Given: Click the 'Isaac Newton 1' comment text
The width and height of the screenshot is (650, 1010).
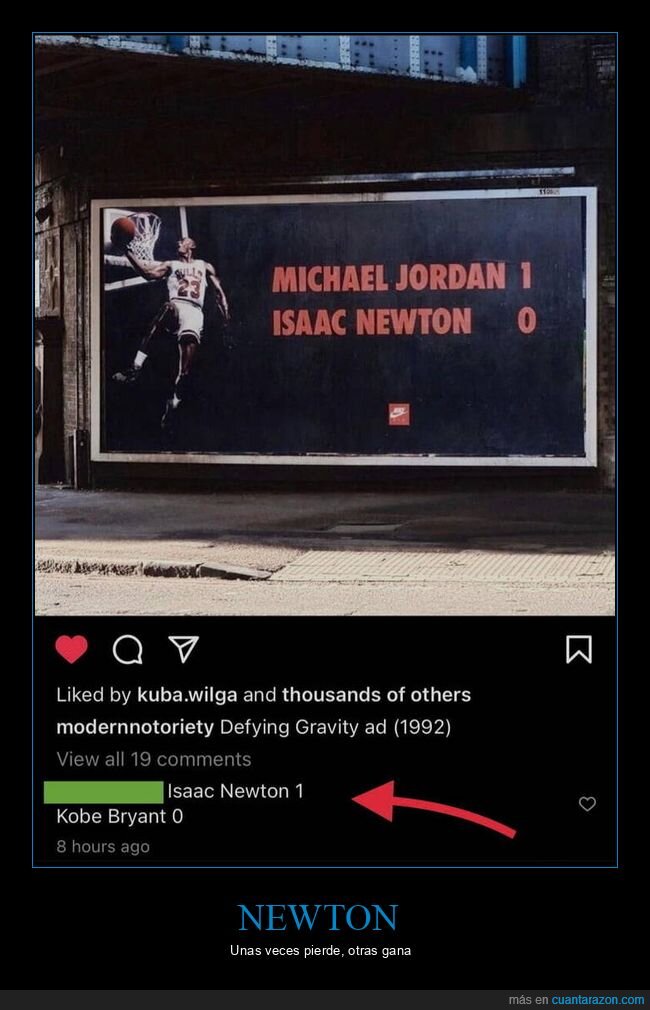Looking at the screenshot, I should (x=235, y=791).
